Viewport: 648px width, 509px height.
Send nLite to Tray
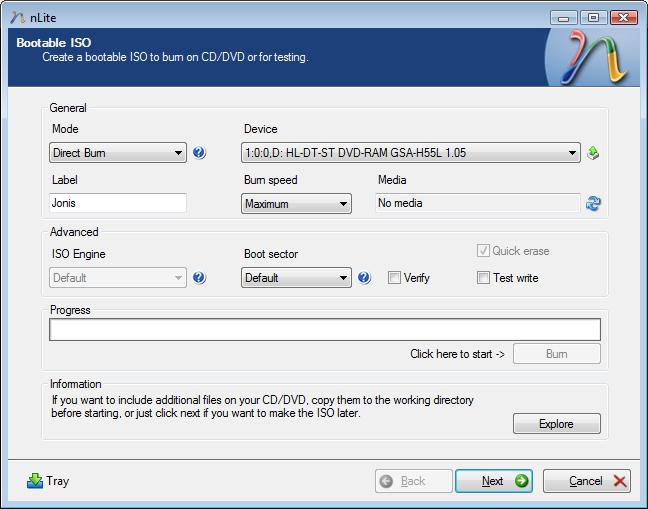coord(48,481)
